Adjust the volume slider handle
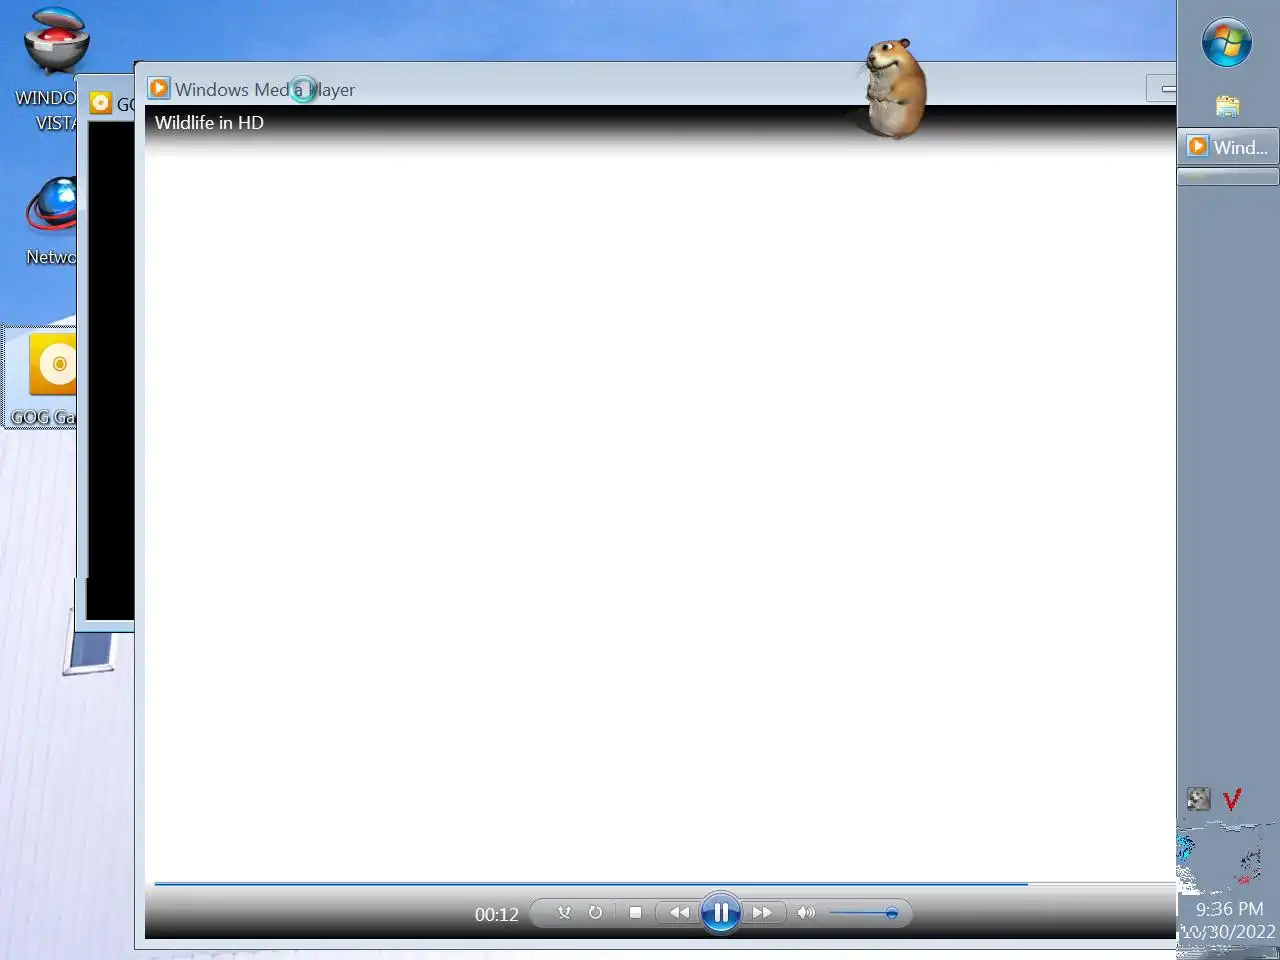The height and width of the screenshot is (960, 1280). click(891, 913)
